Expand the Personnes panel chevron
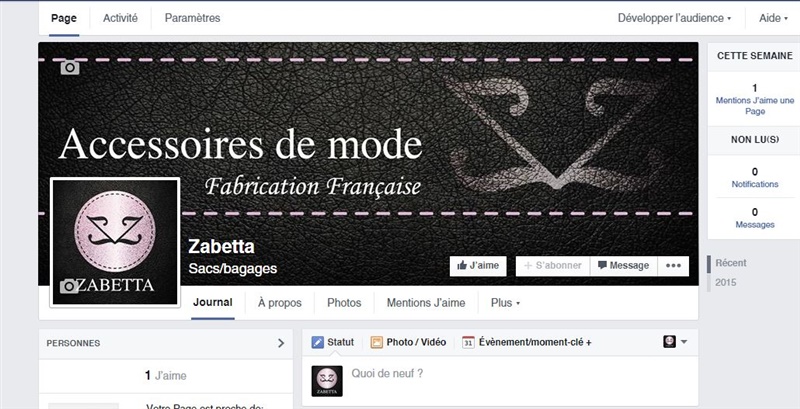Image resolution: width=800 pixels, height=409 pixels. (281, 343)
